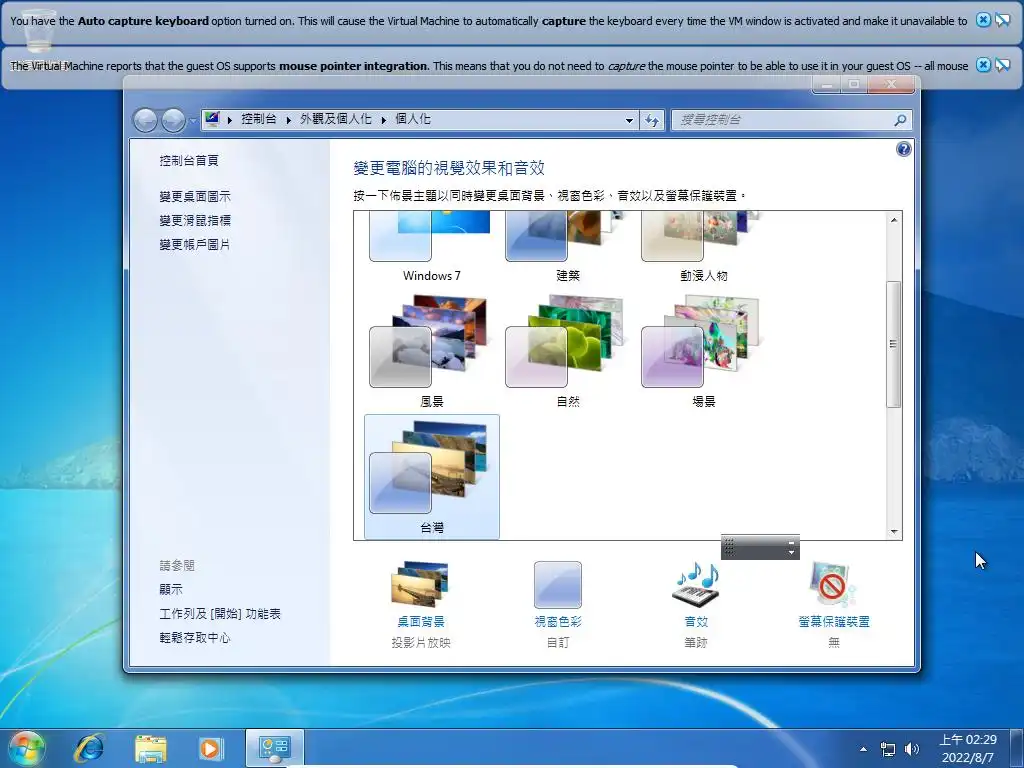Click the language bar grip handle
This screenshot has width=1024, height=768.
(x=729, y=547)
